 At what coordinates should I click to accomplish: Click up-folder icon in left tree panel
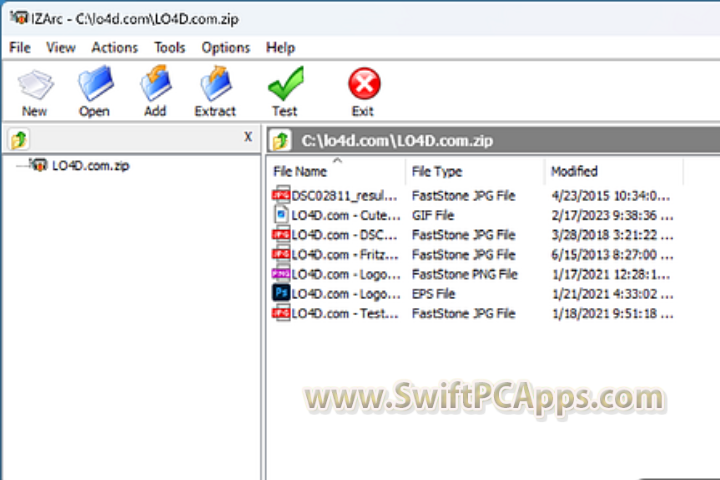pyautogui.click(x=19, y=139)
